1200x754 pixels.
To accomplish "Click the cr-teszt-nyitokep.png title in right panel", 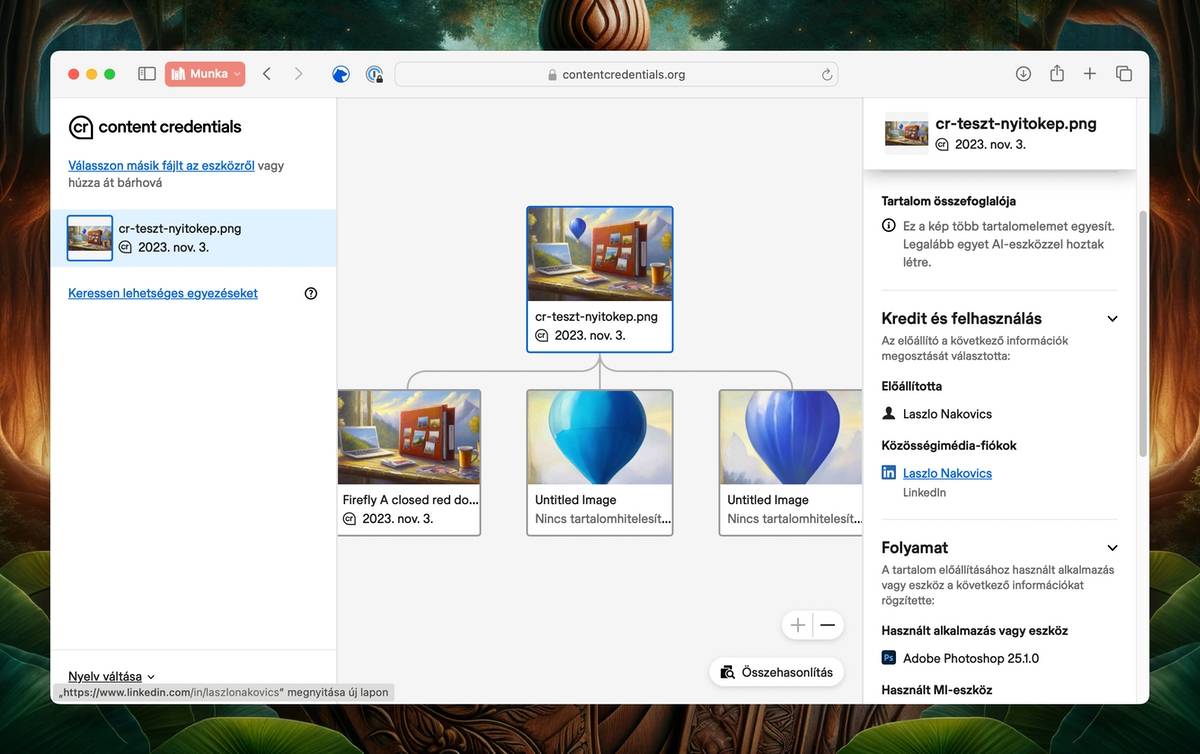I will click(1016, 124).
